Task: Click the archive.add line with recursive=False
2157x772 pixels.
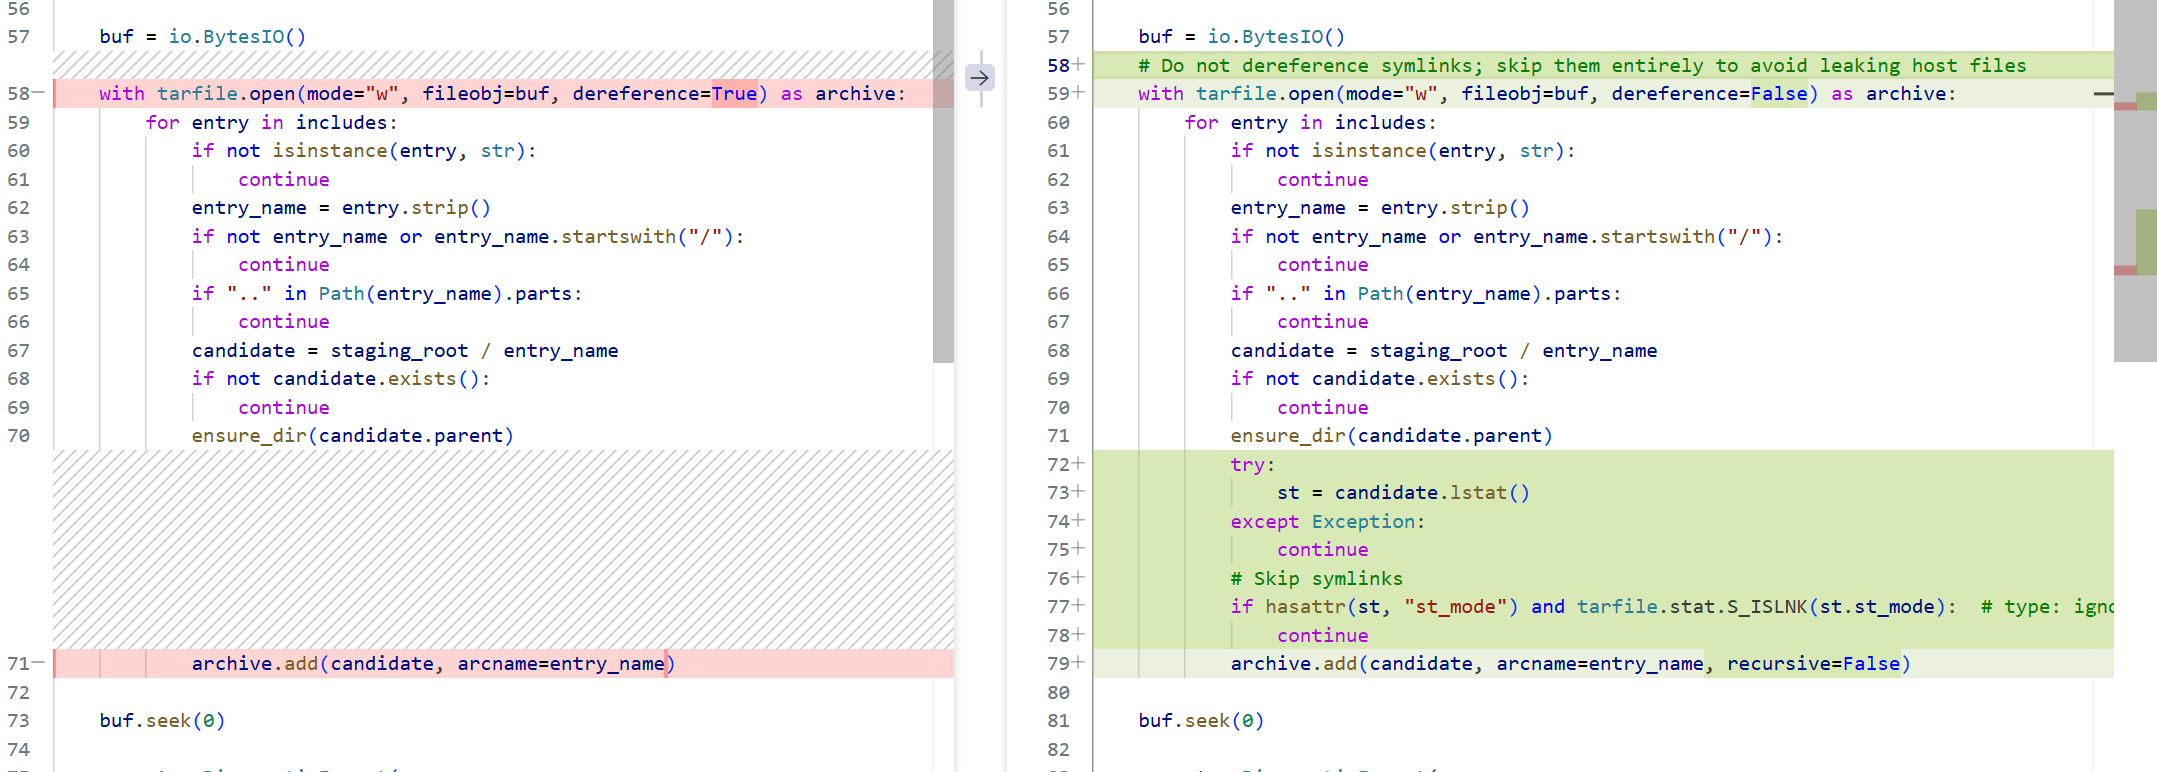Action: coord(1603,664)
